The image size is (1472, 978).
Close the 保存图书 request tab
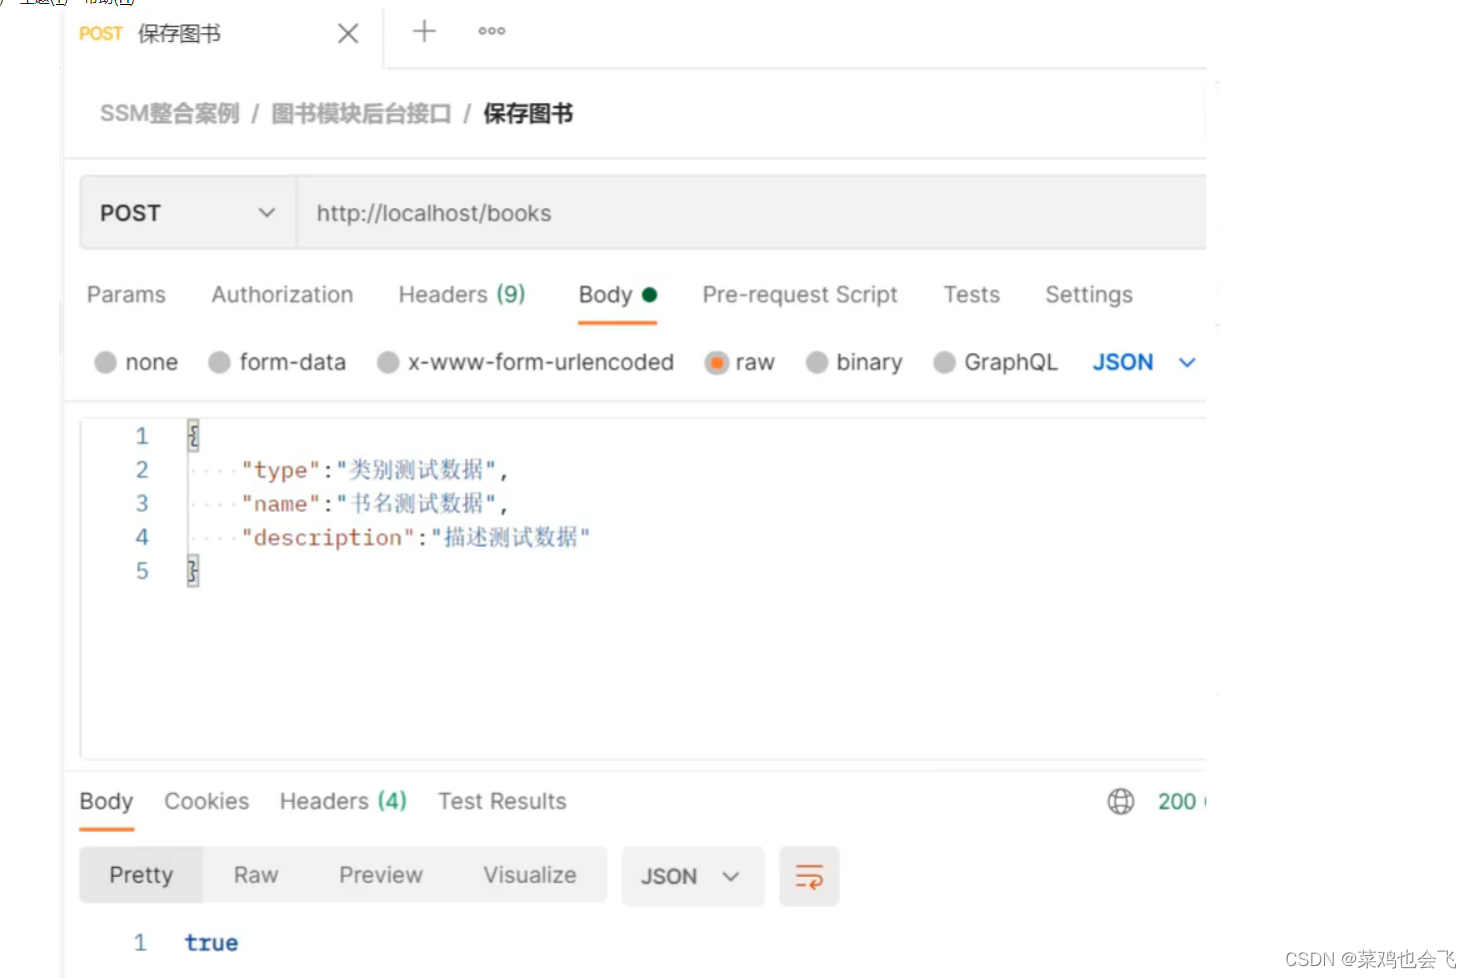click(348, 34)
